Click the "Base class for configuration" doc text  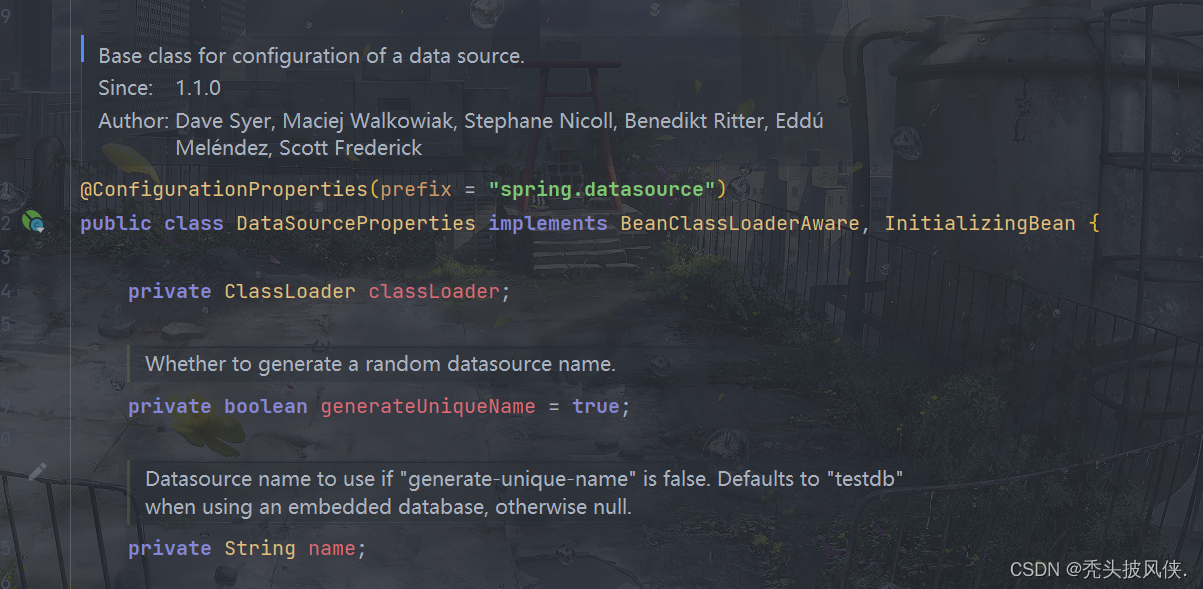(311, 56)
